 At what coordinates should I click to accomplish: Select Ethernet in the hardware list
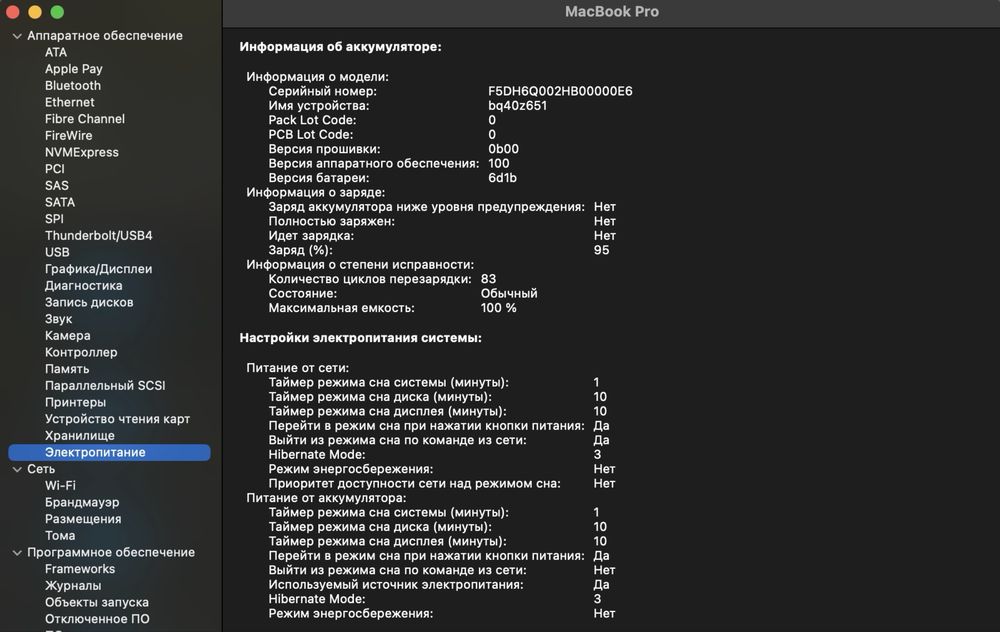tap(70, 102)
